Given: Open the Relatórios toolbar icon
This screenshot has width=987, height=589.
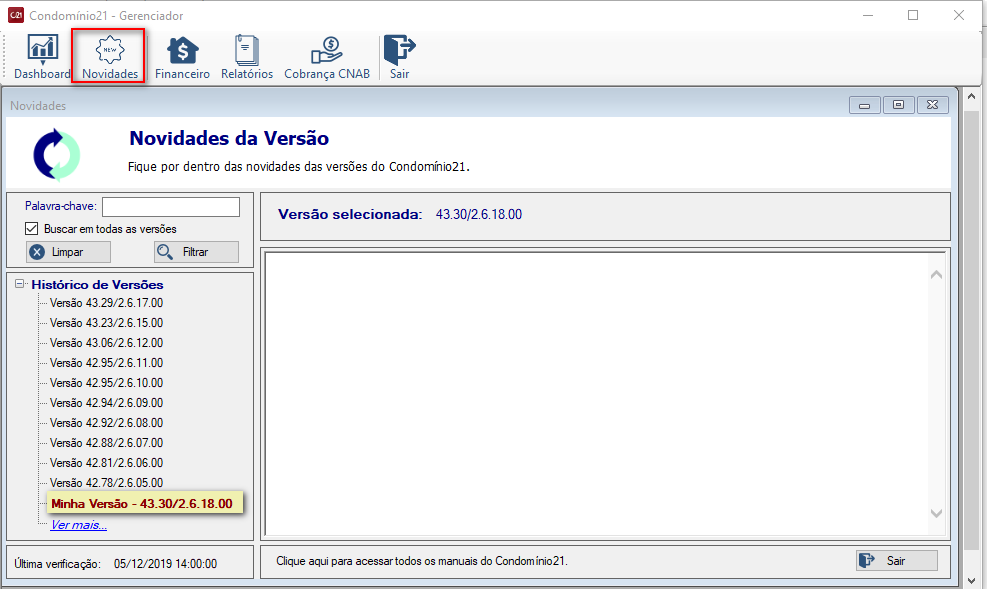Looking at the screenshot, I should pyautogui.click(x=247, y=57).
